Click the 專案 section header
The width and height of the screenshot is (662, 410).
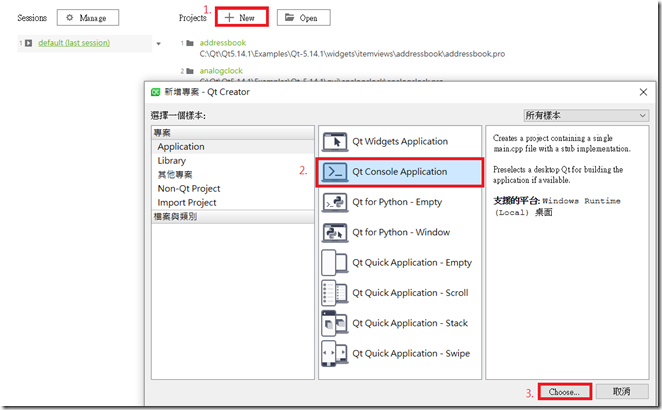(233, 133)
